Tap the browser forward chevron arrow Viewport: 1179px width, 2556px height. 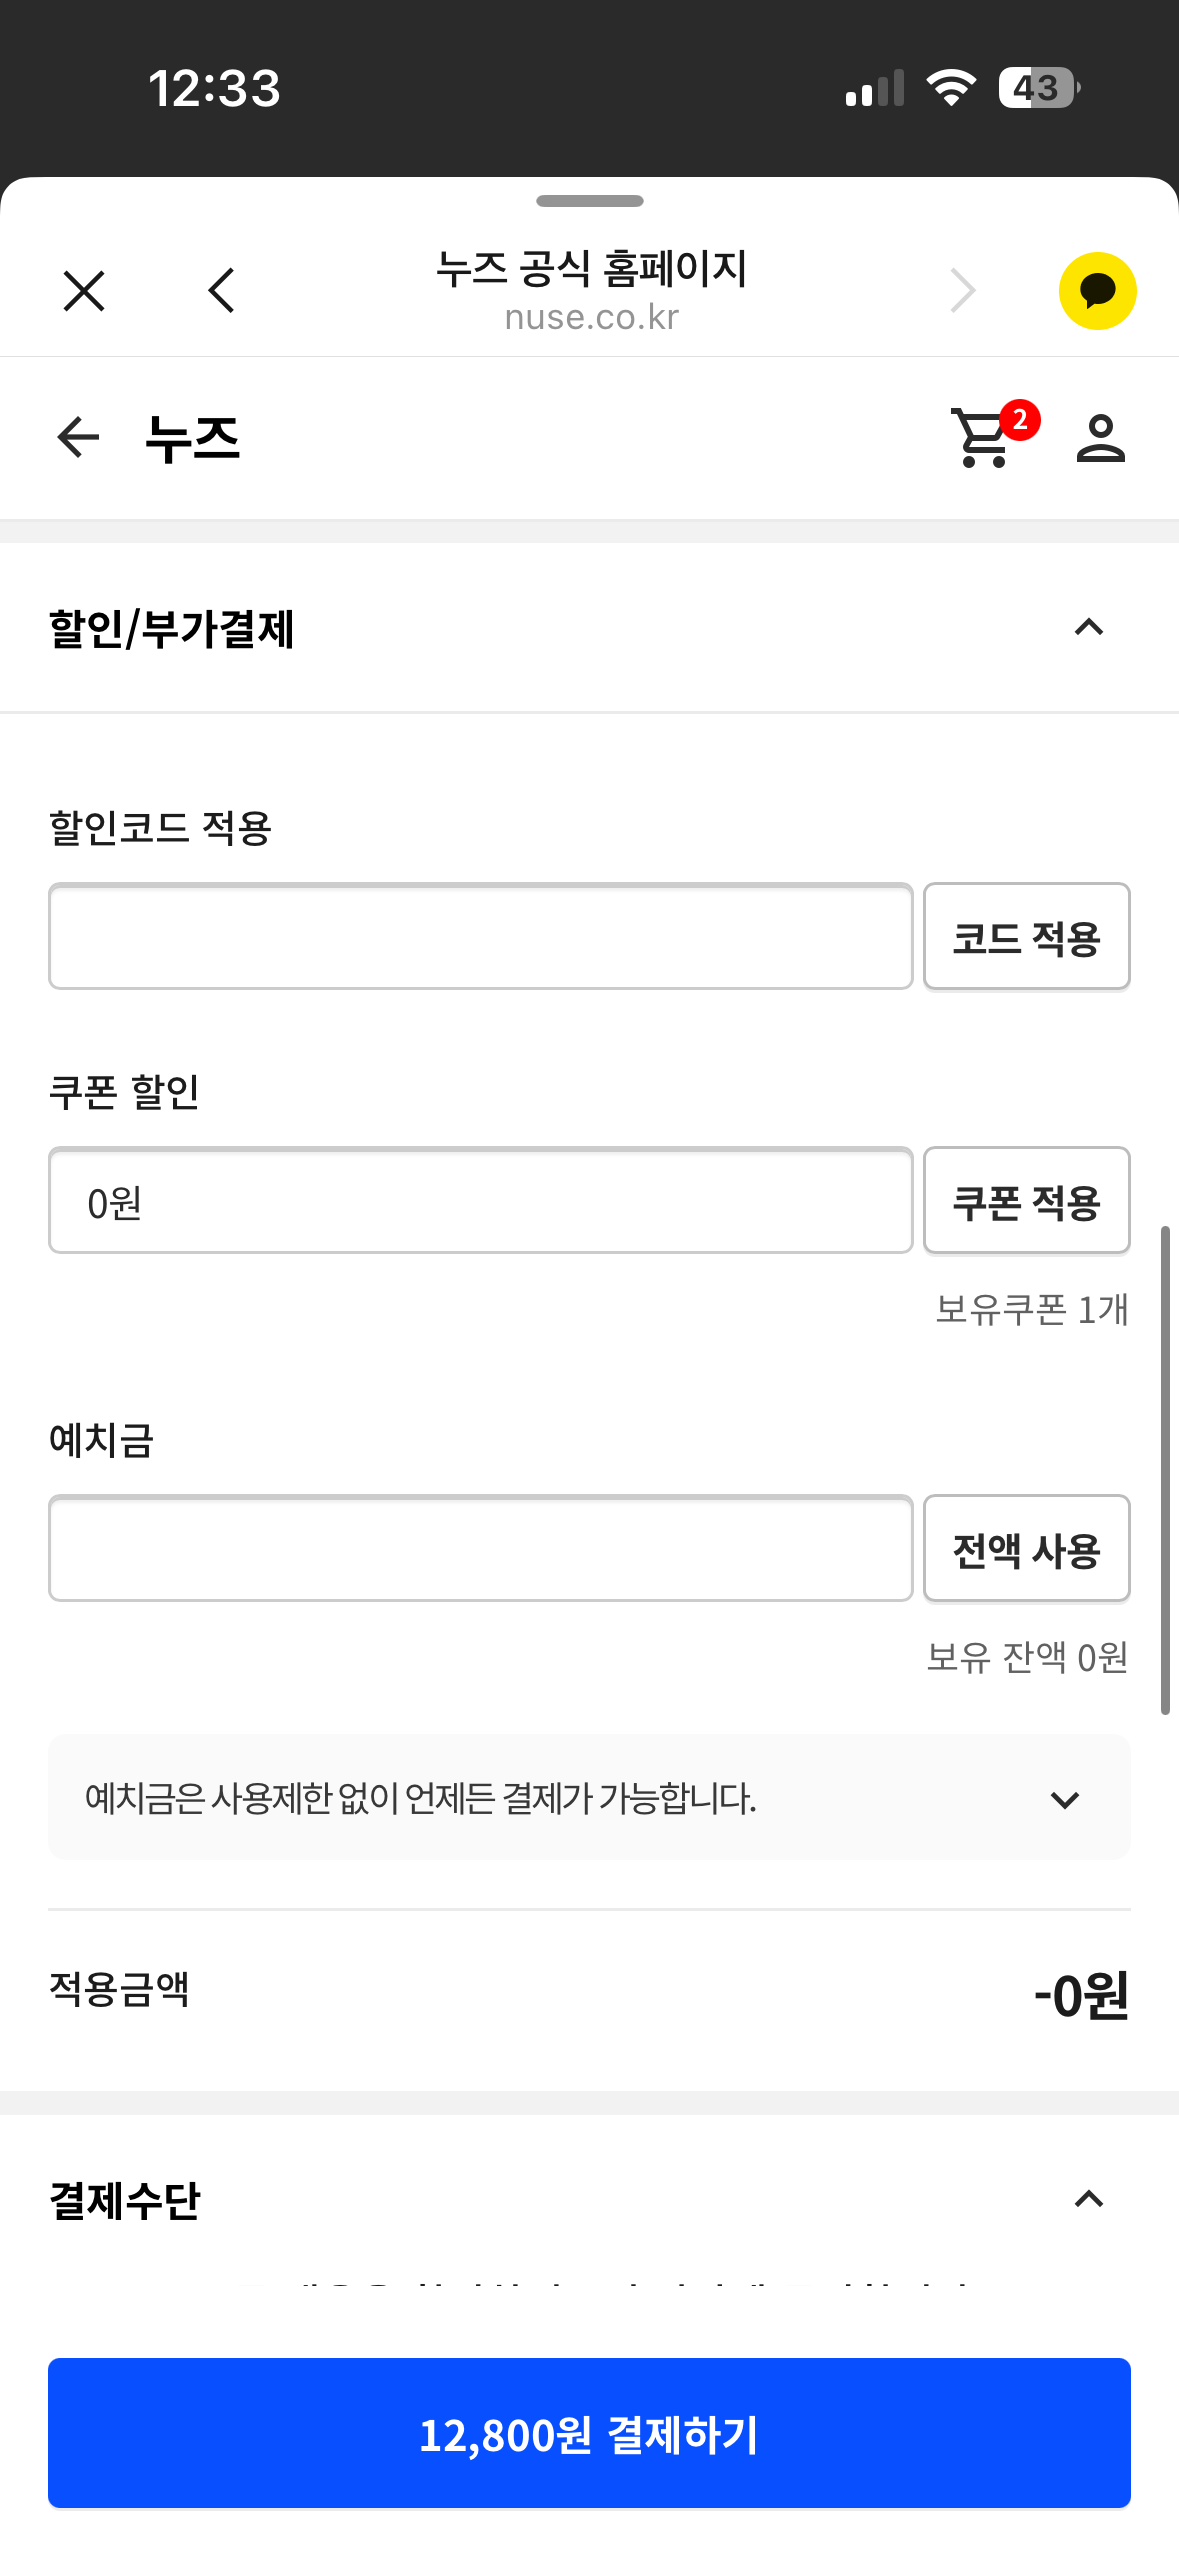coord(962,291)
